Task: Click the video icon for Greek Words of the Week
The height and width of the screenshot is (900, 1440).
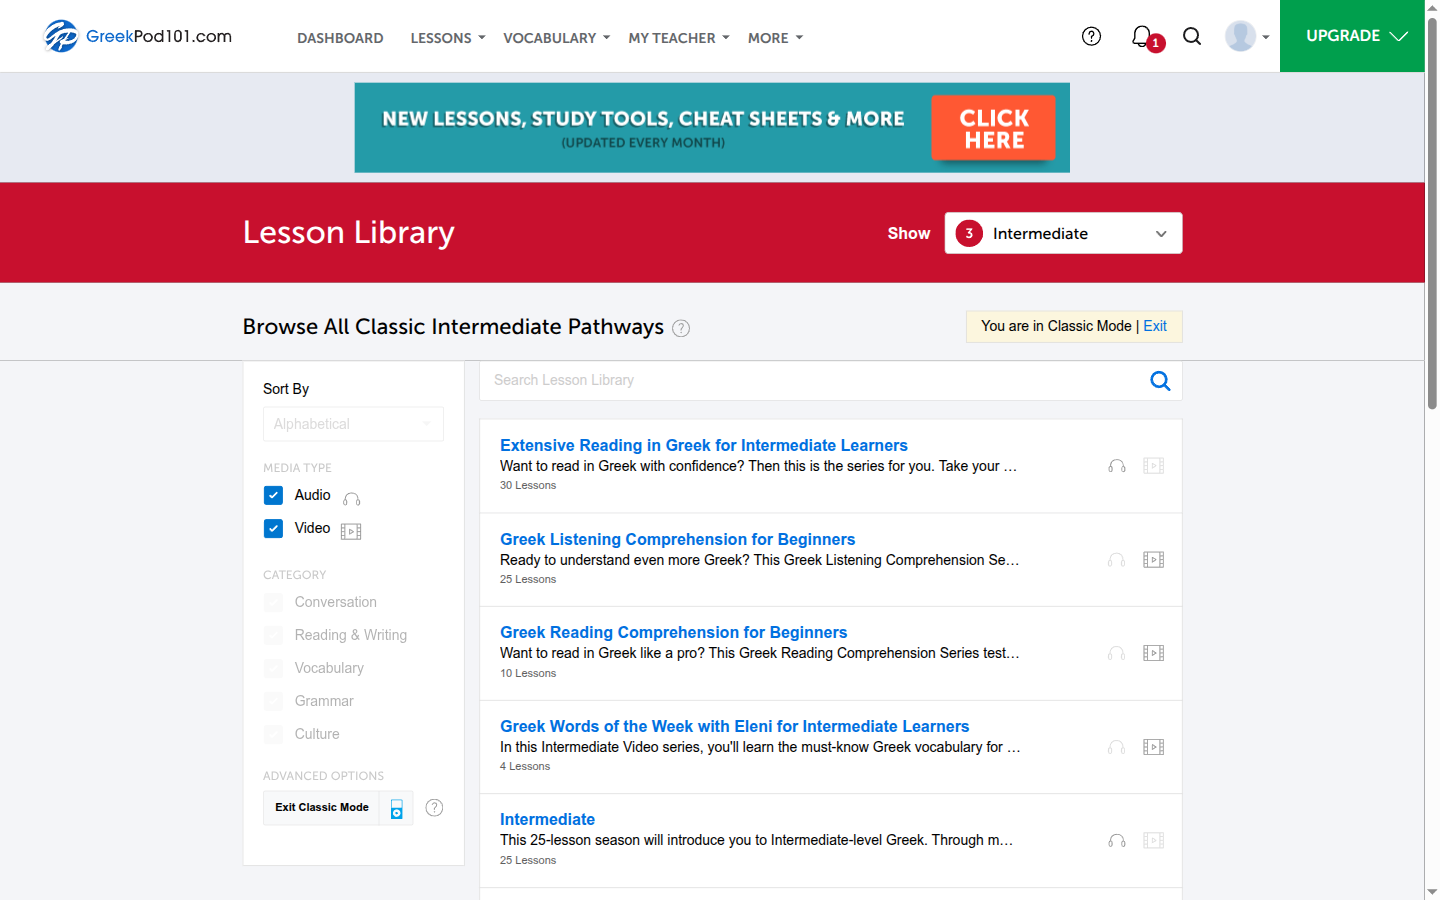Action: point(1154,747)
